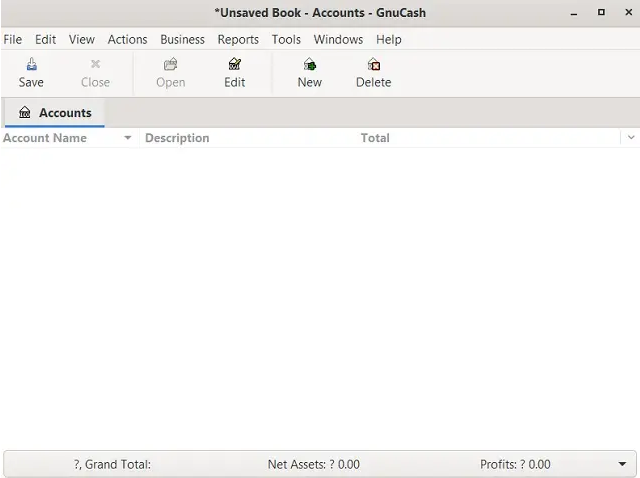640x478 pixels.
Task: Click the Description column header
Action: coord(177,138)
